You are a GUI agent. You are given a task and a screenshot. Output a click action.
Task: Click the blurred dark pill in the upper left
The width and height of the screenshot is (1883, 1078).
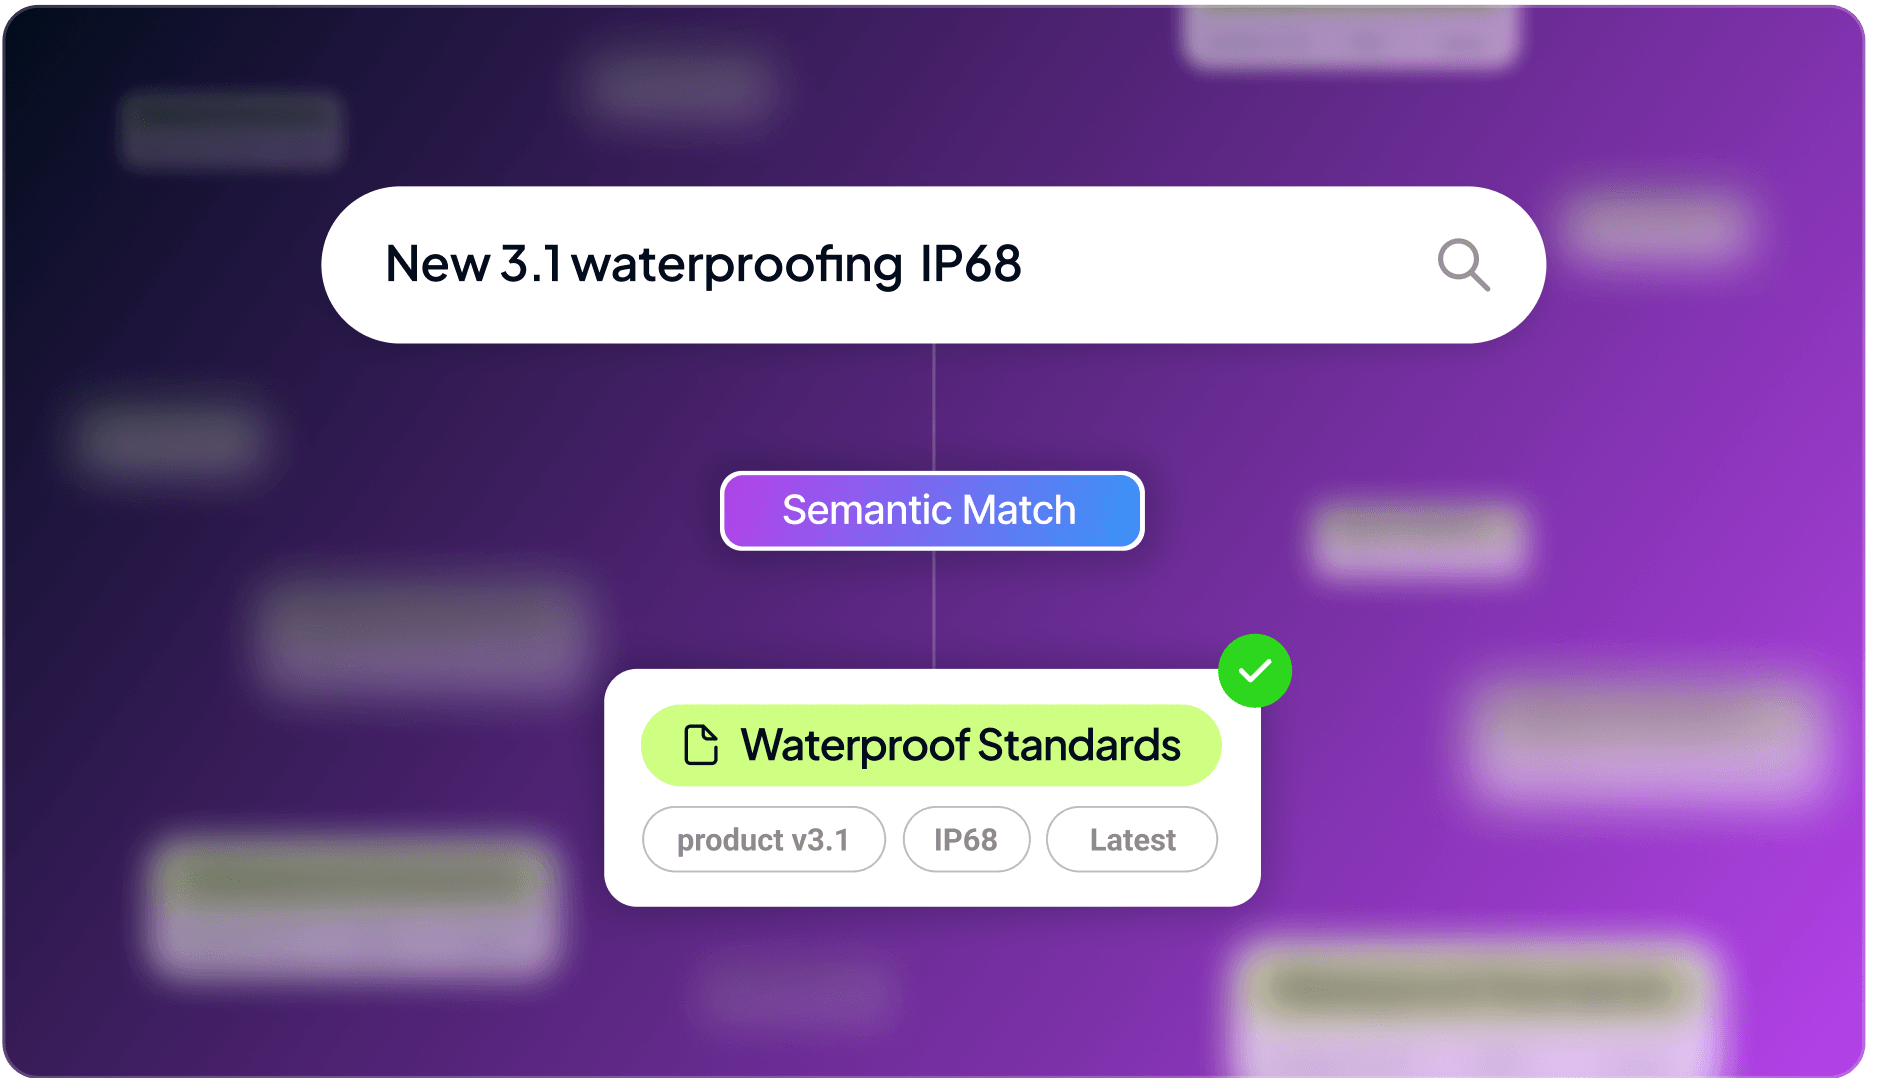click(232, 128)
